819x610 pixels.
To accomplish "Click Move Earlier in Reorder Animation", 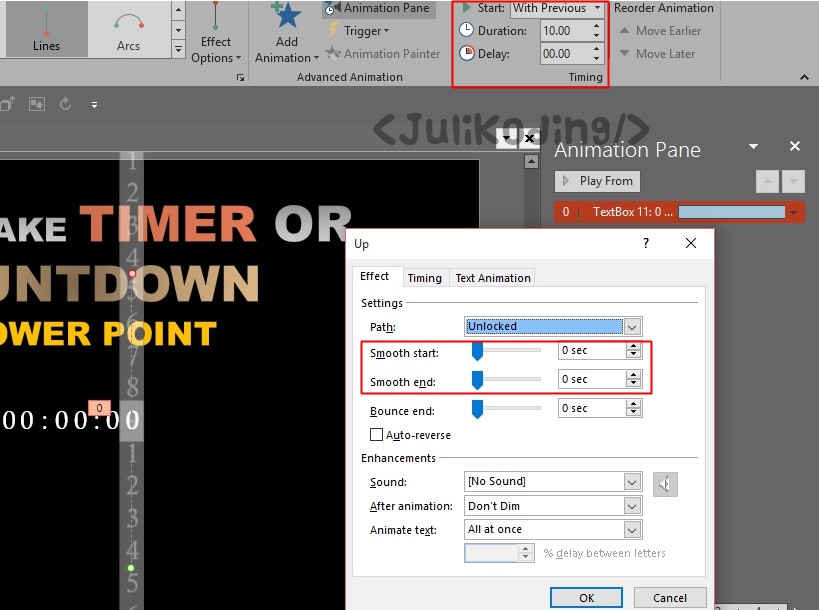I will 661,31.
